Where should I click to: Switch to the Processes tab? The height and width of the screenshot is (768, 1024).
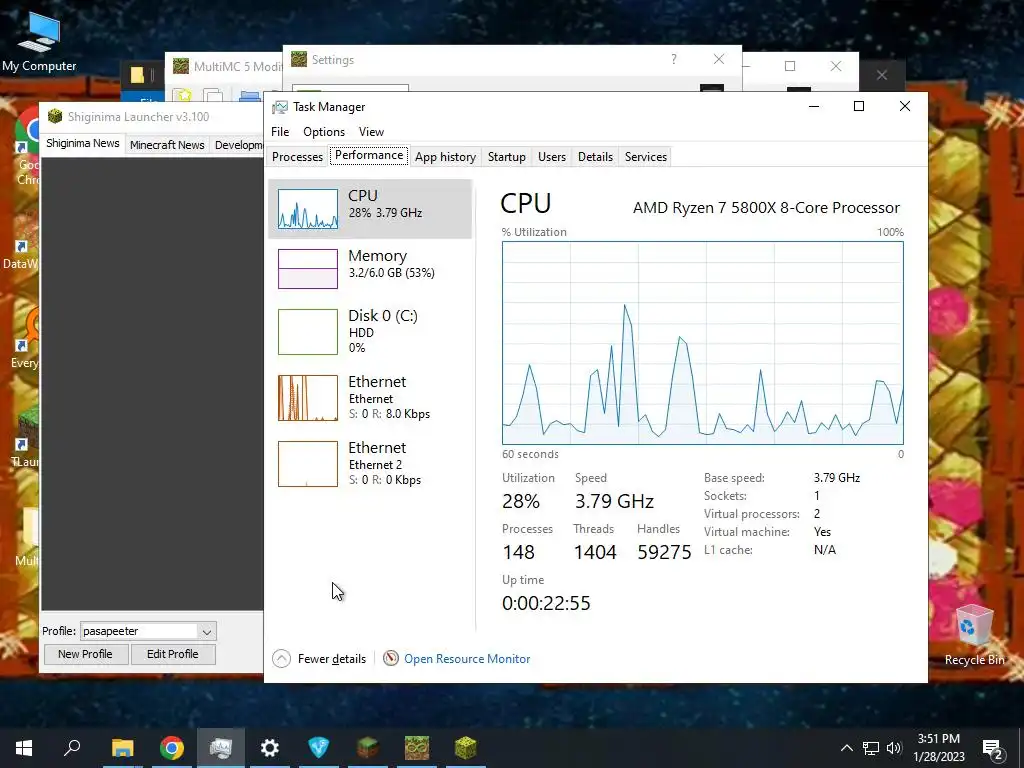[297, 157]
